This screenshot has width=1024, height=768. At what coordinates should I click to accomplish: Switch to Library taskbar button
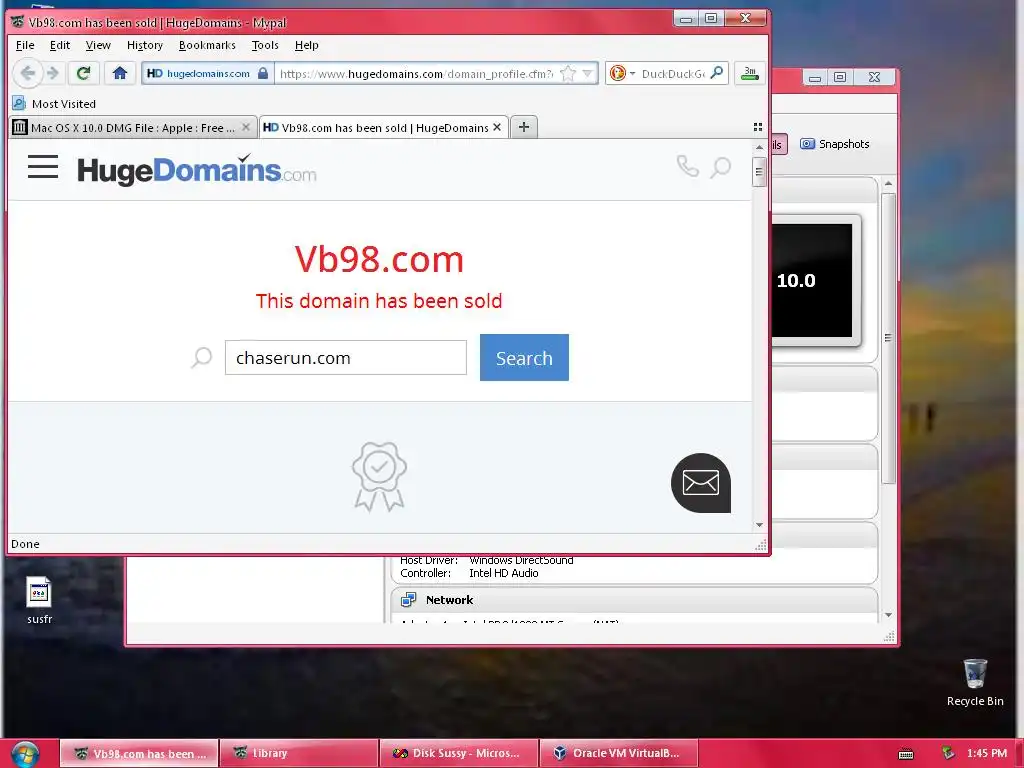299,753
